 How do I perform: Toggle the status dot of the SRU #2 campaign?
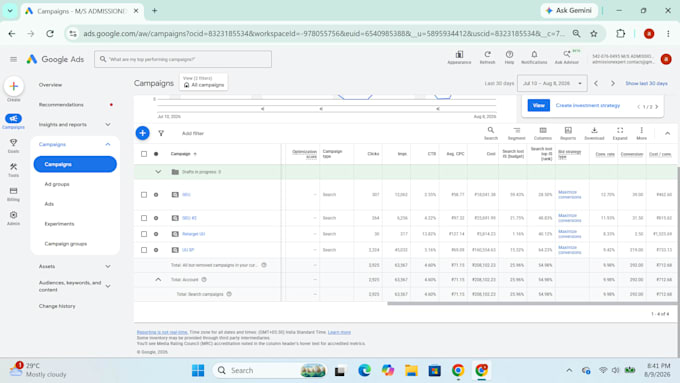(x=156, y=218)
